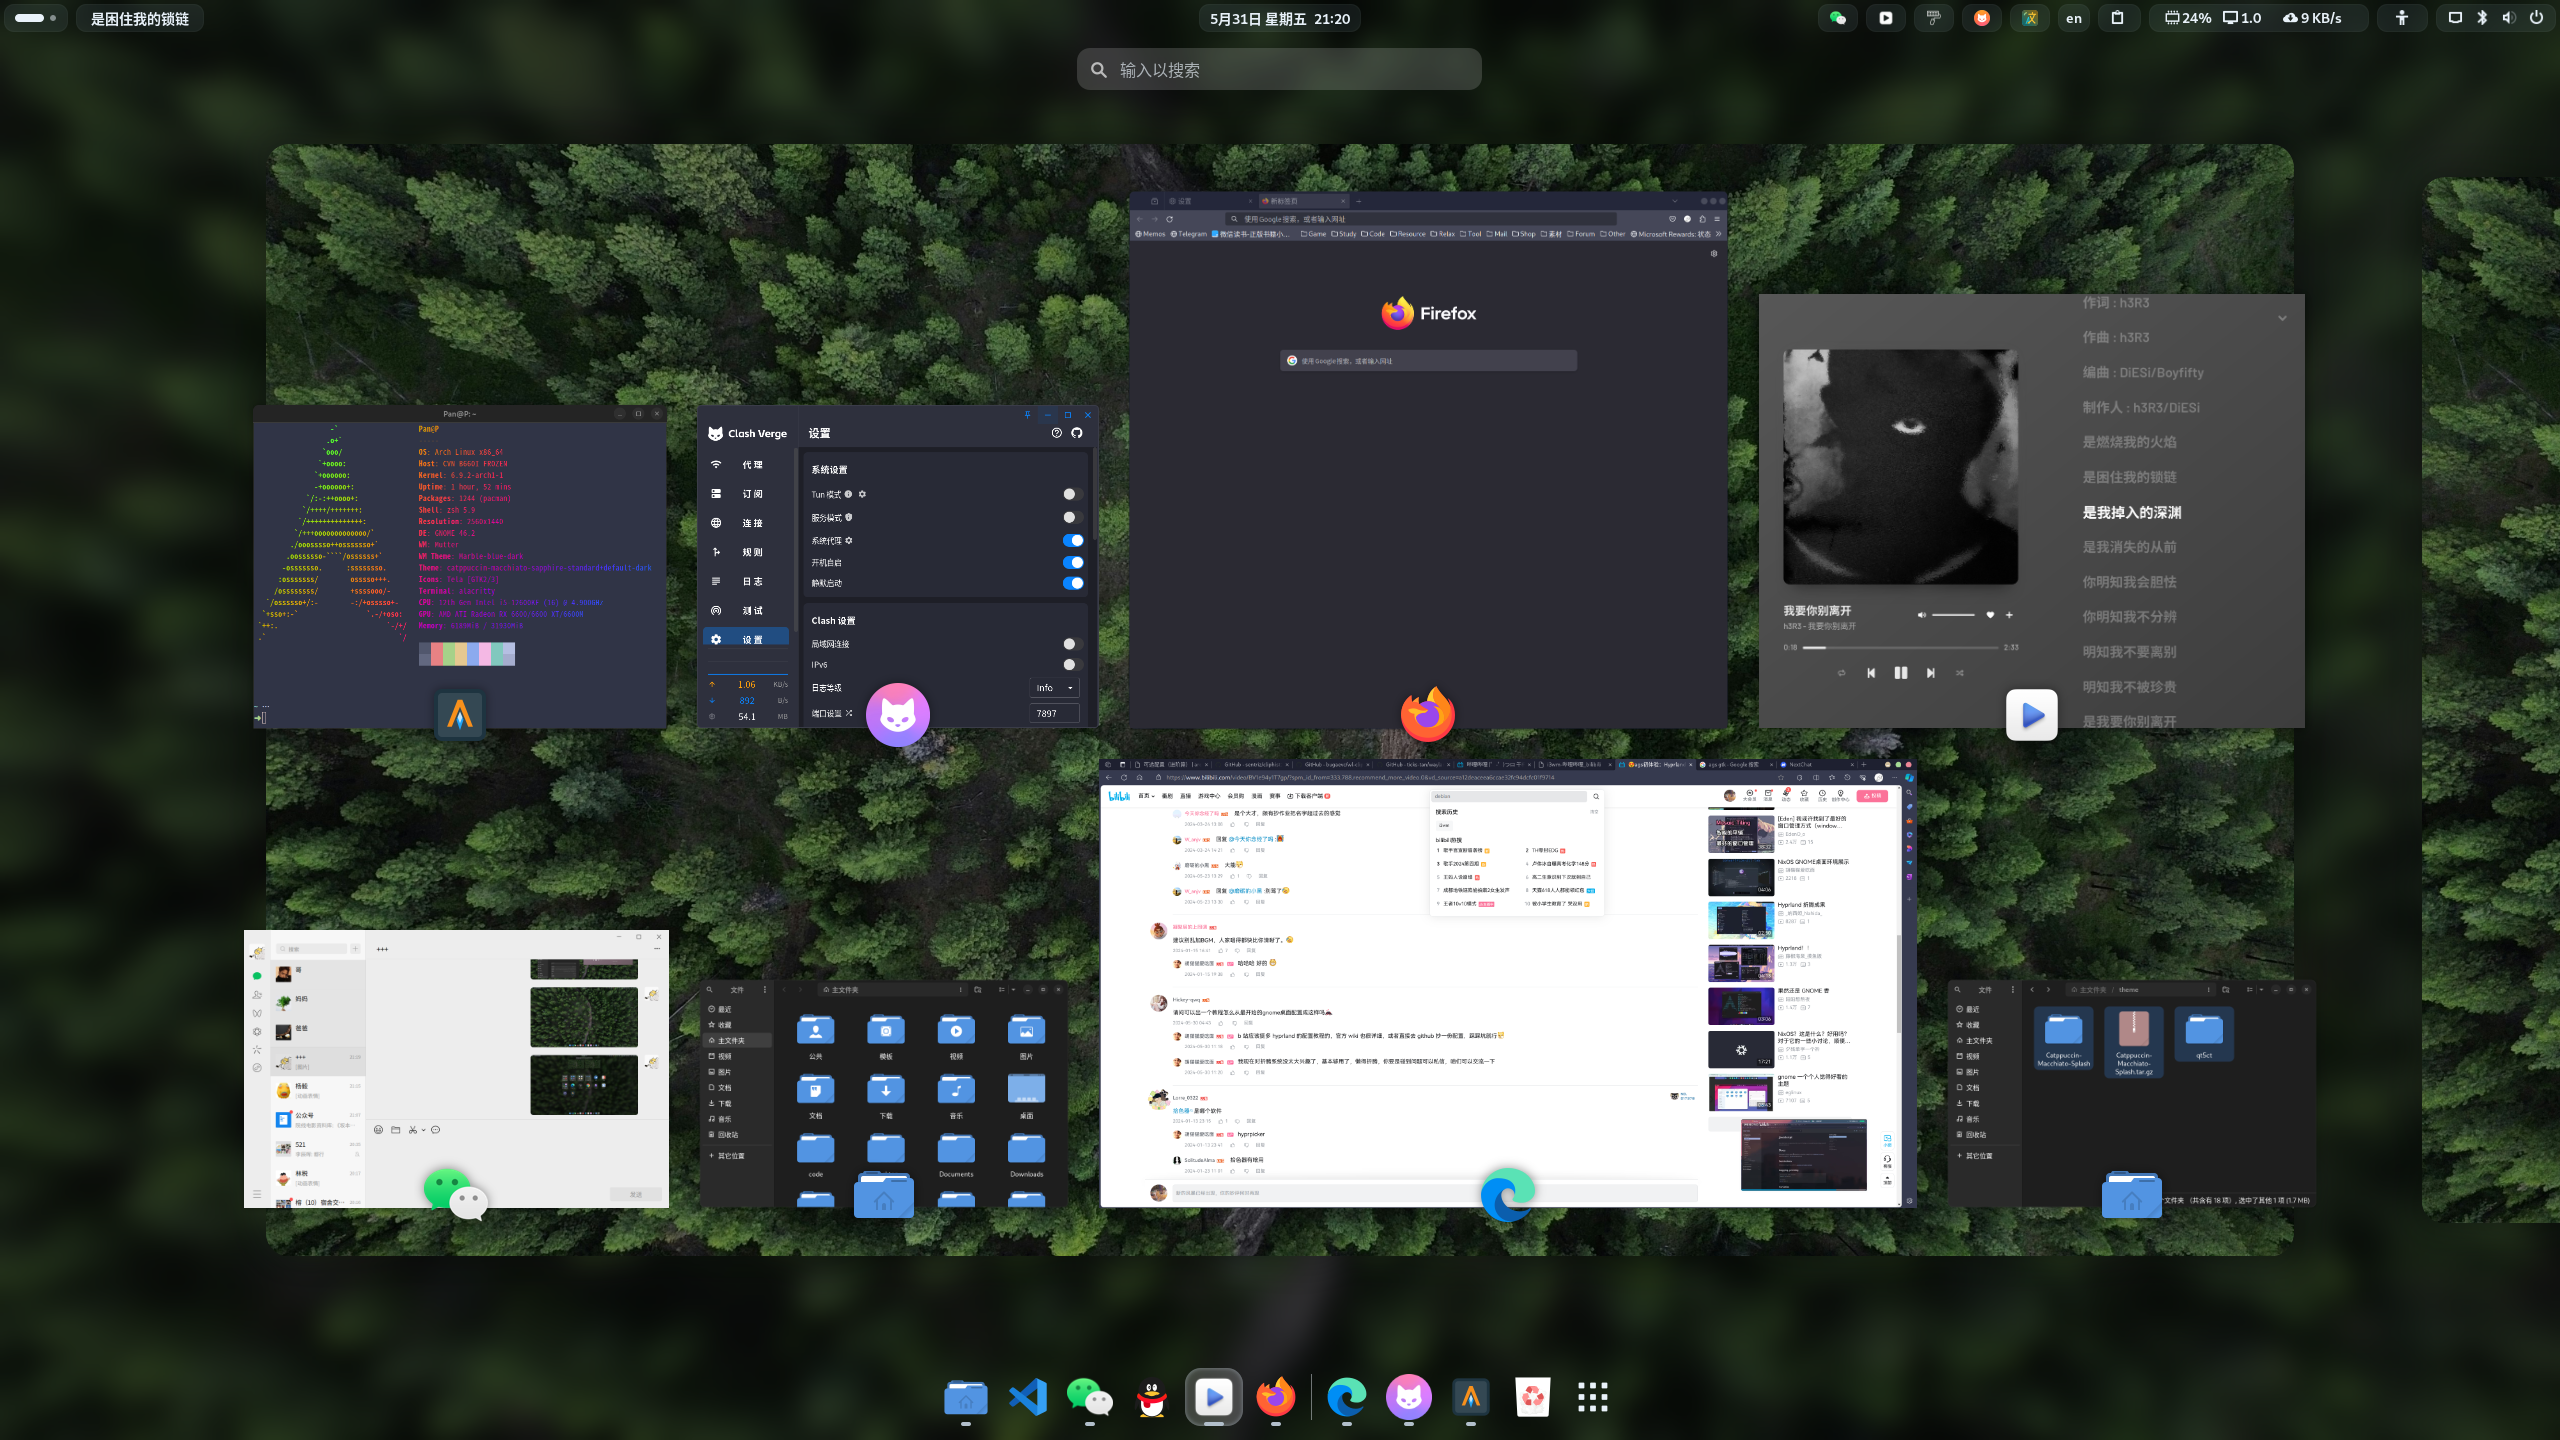The height and width of the screenshot is (1440, 2560).
Task: Open the GitHub icon in Clash Verge
Action: point(1077,433)
